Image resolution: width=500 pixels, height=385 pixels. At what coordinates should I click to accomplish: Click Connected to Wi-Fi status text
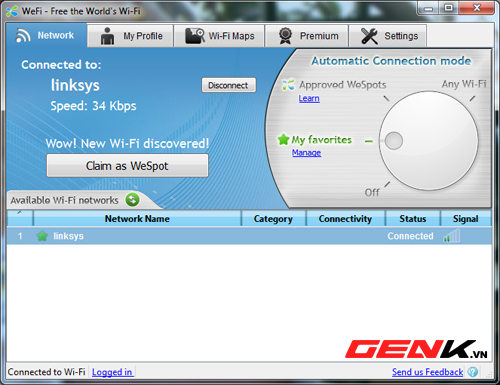46,372
